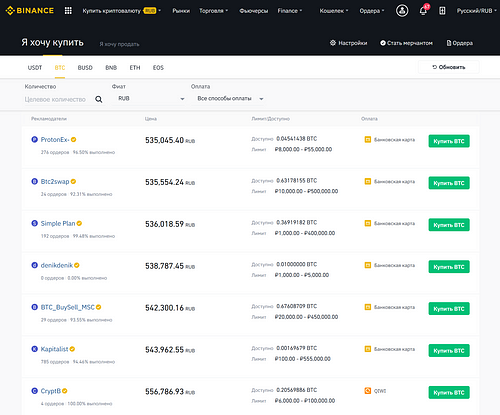Image resolution: width=500 pixels, height=415 pixels.
Task: Open ProtonEx advertiser profile link
Action: 55,140
